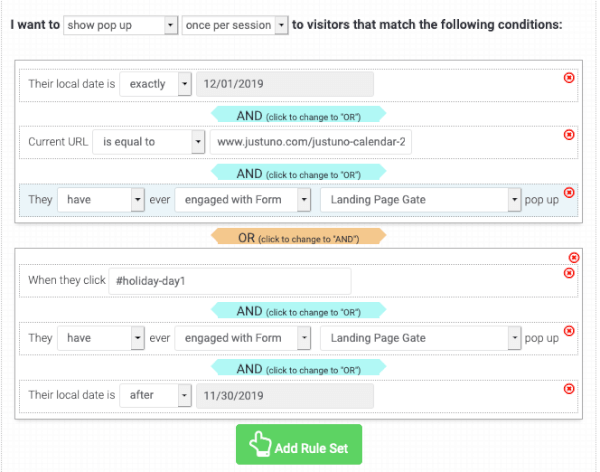
Task: Delete the Current URL condition row
Action: pos(569,135)
